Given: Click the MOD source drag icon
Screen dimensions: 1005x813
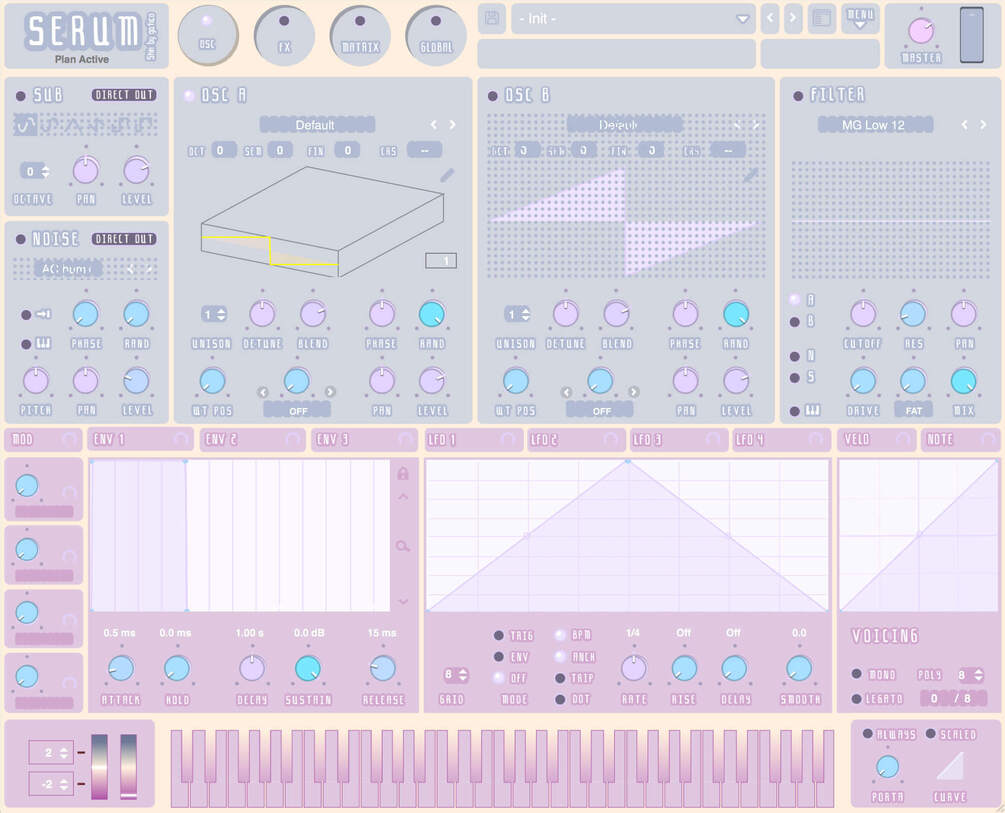Looking at the screenshot, I should coord(69,440).
